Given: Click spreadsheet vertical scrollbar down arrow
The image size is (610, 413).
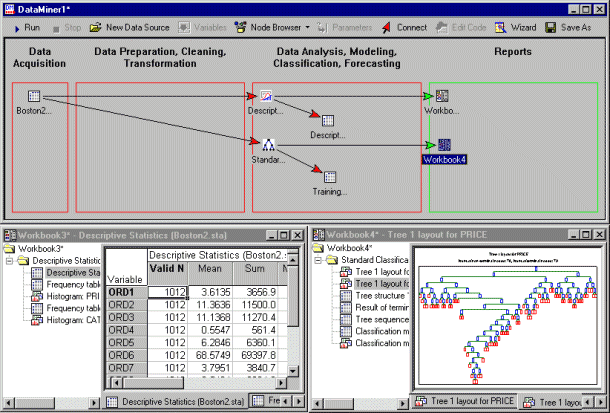Looking at the screenshot, I should (x=293, y=371).
